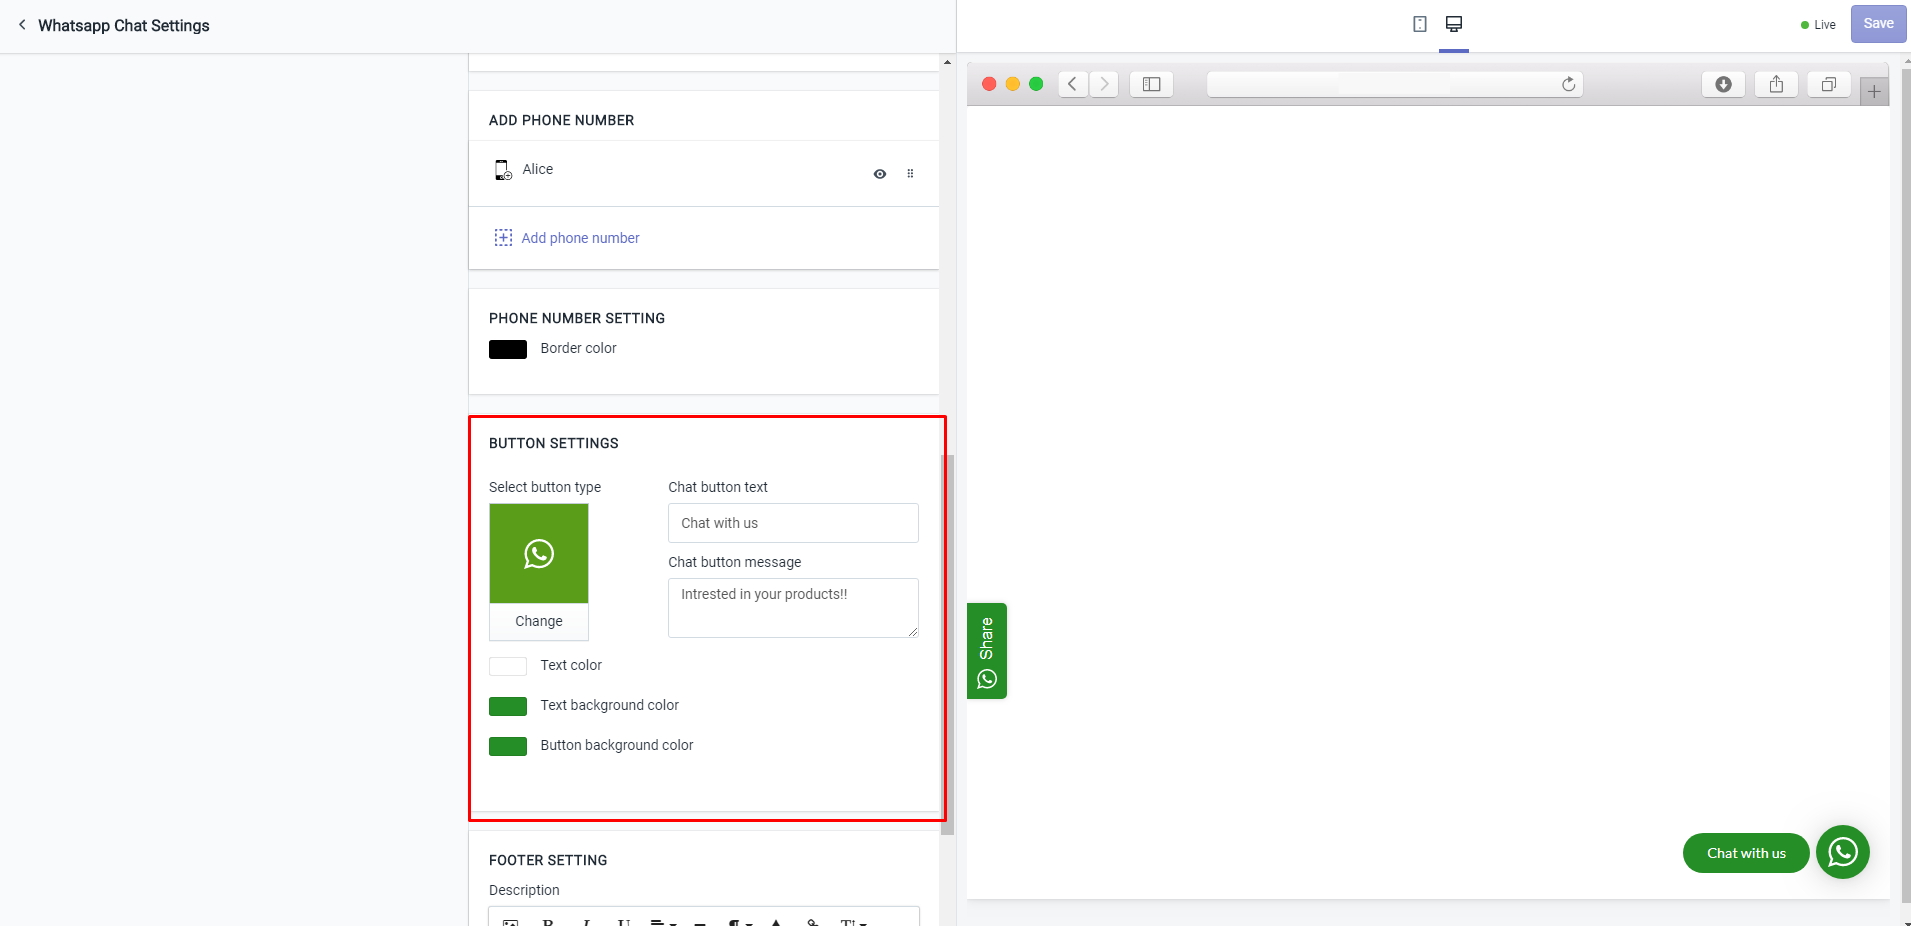1911x926 pixels.
Task: Click the share icon in browser mock
Action: click(x=1776, y=84)
